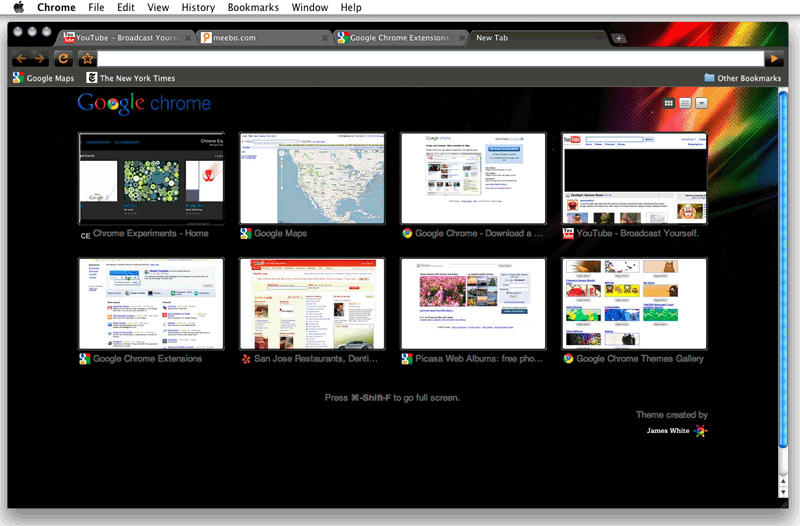Go back with the back arrow button
This screenshot has height=526, width=800.
click(x=21, y=59)
